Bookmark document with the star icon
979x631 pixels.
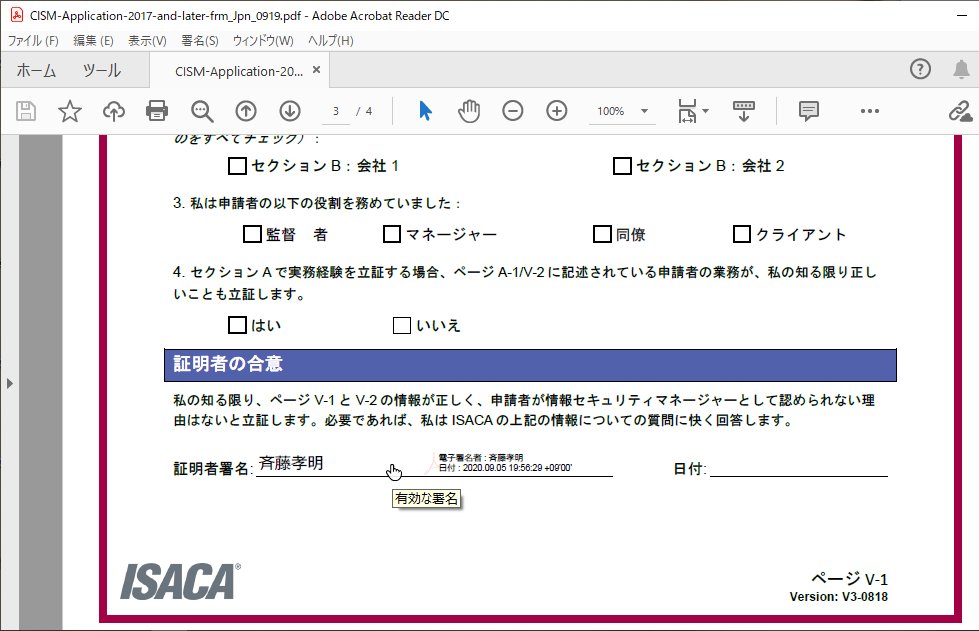tap(70, 111)
